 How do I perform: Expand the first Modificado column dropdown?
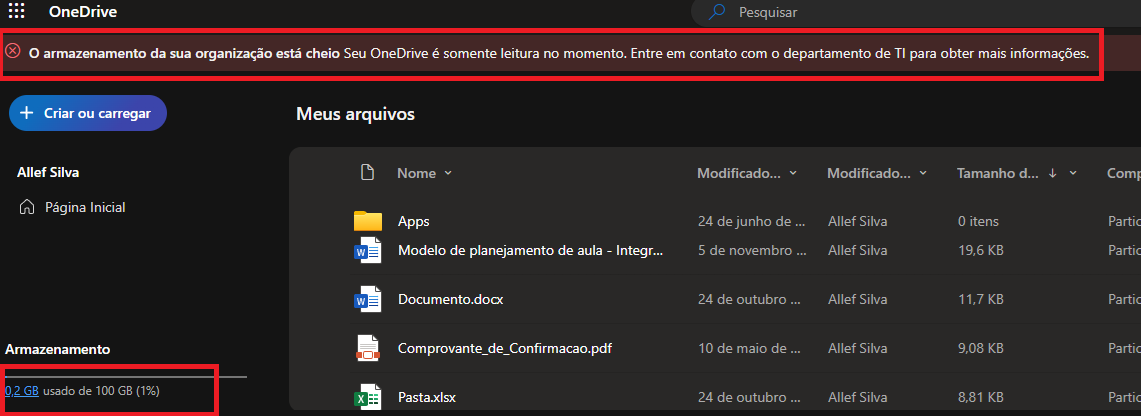click(793, 173)
